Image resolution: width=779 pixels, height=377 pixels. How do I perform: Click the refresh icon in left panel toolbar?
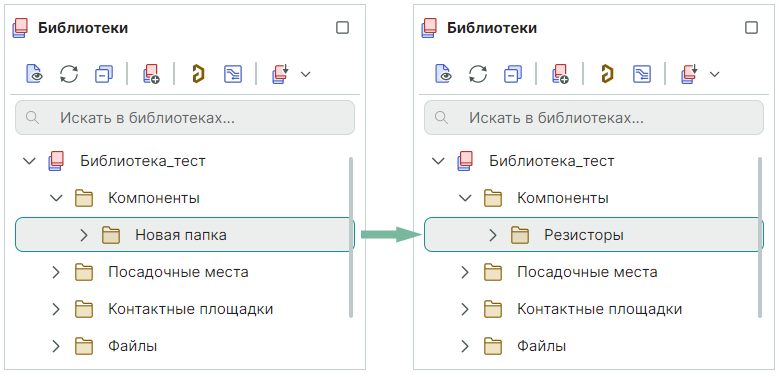[x=69, y=74]
